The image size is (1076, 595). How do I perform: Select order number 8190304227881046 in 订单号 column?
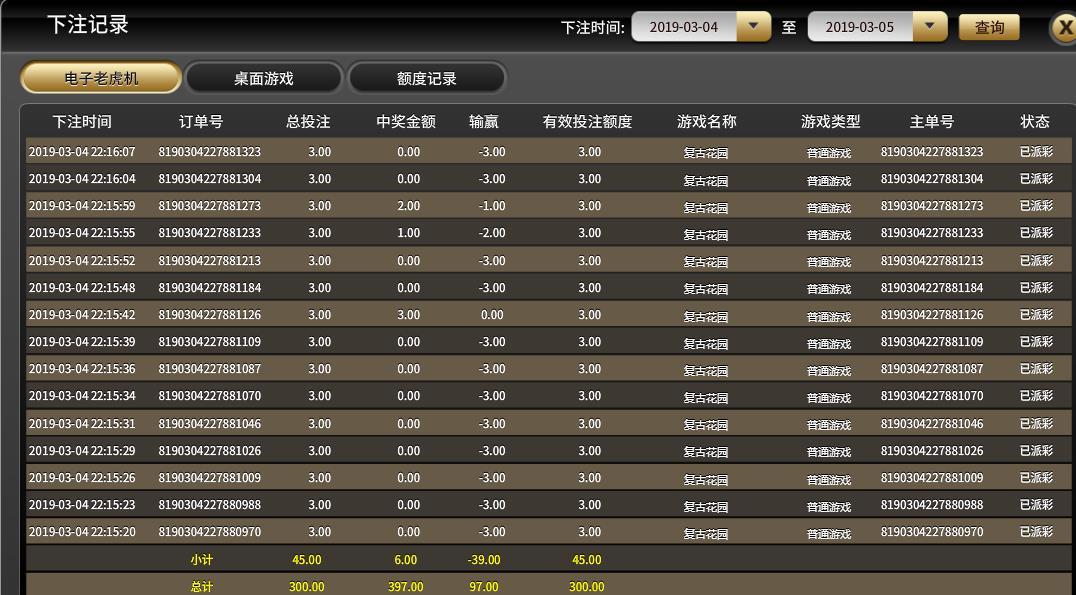point(209,423)
